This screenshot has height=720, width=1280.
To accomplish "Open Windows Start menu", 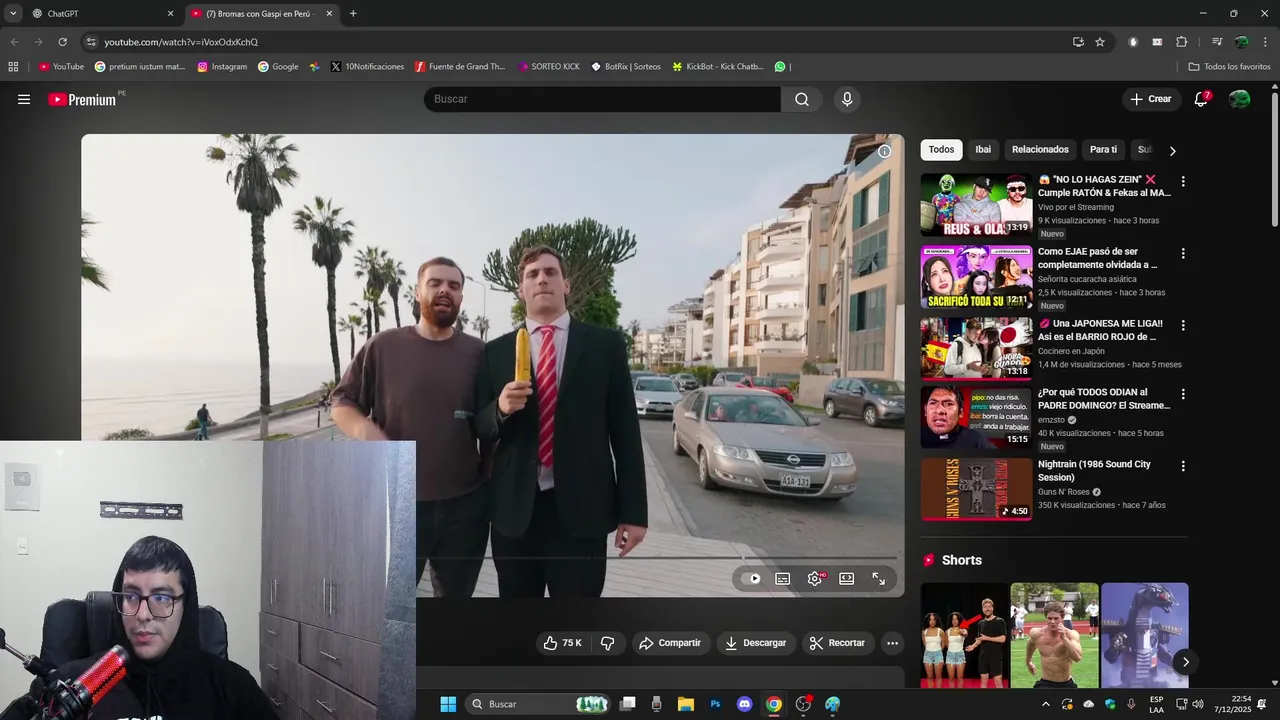I will click(448, 704).
